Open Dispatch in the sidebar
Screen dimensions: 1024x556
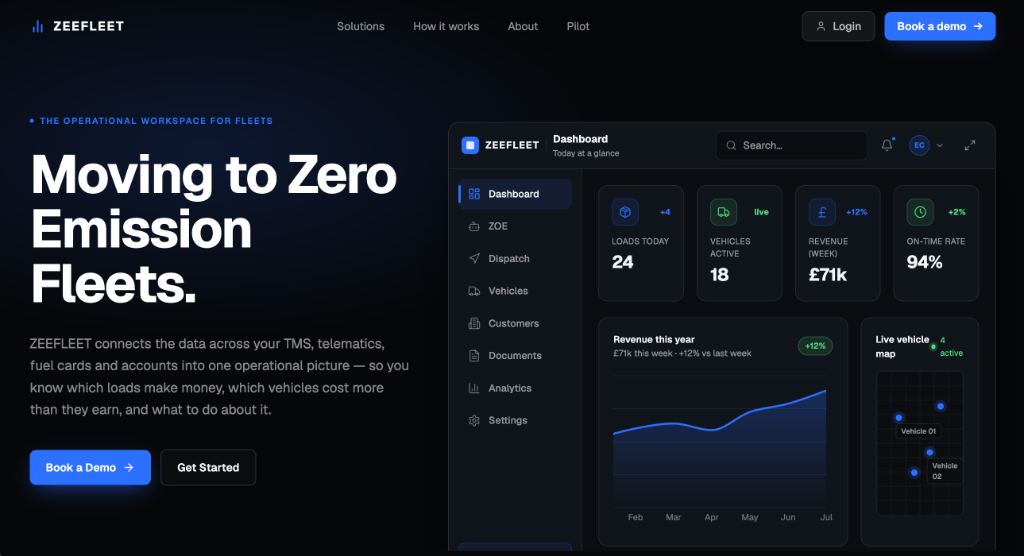(515, 259)
